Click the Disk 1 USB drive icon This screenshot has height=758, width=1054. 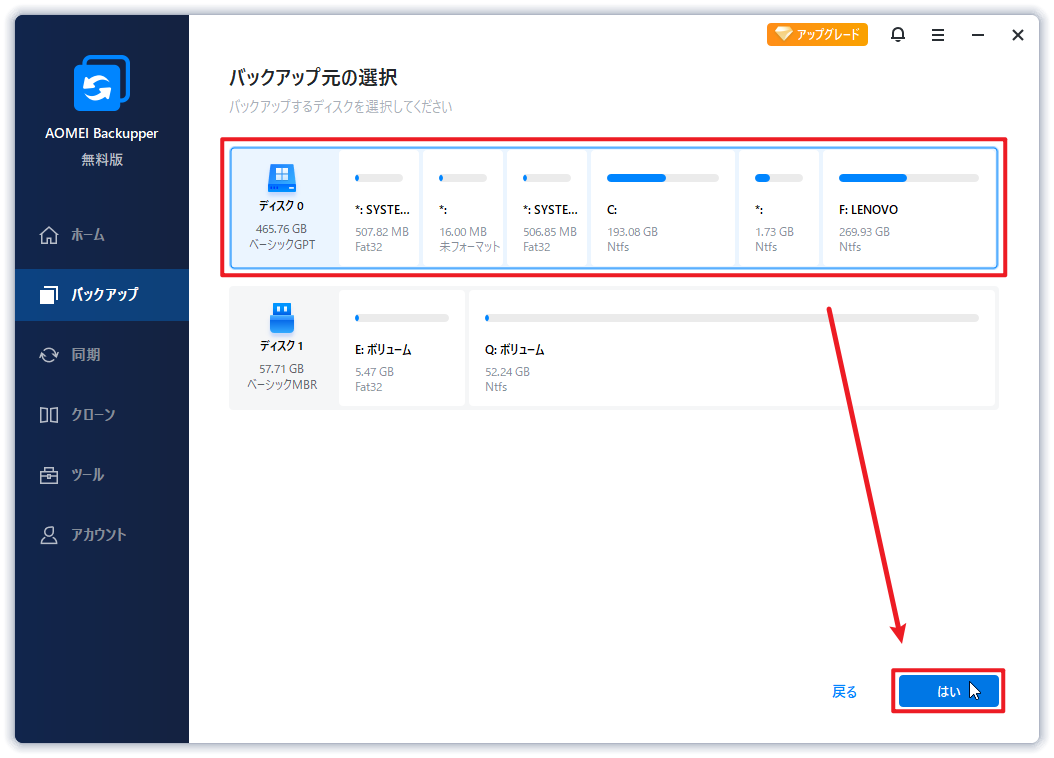[x=282, y=317]
